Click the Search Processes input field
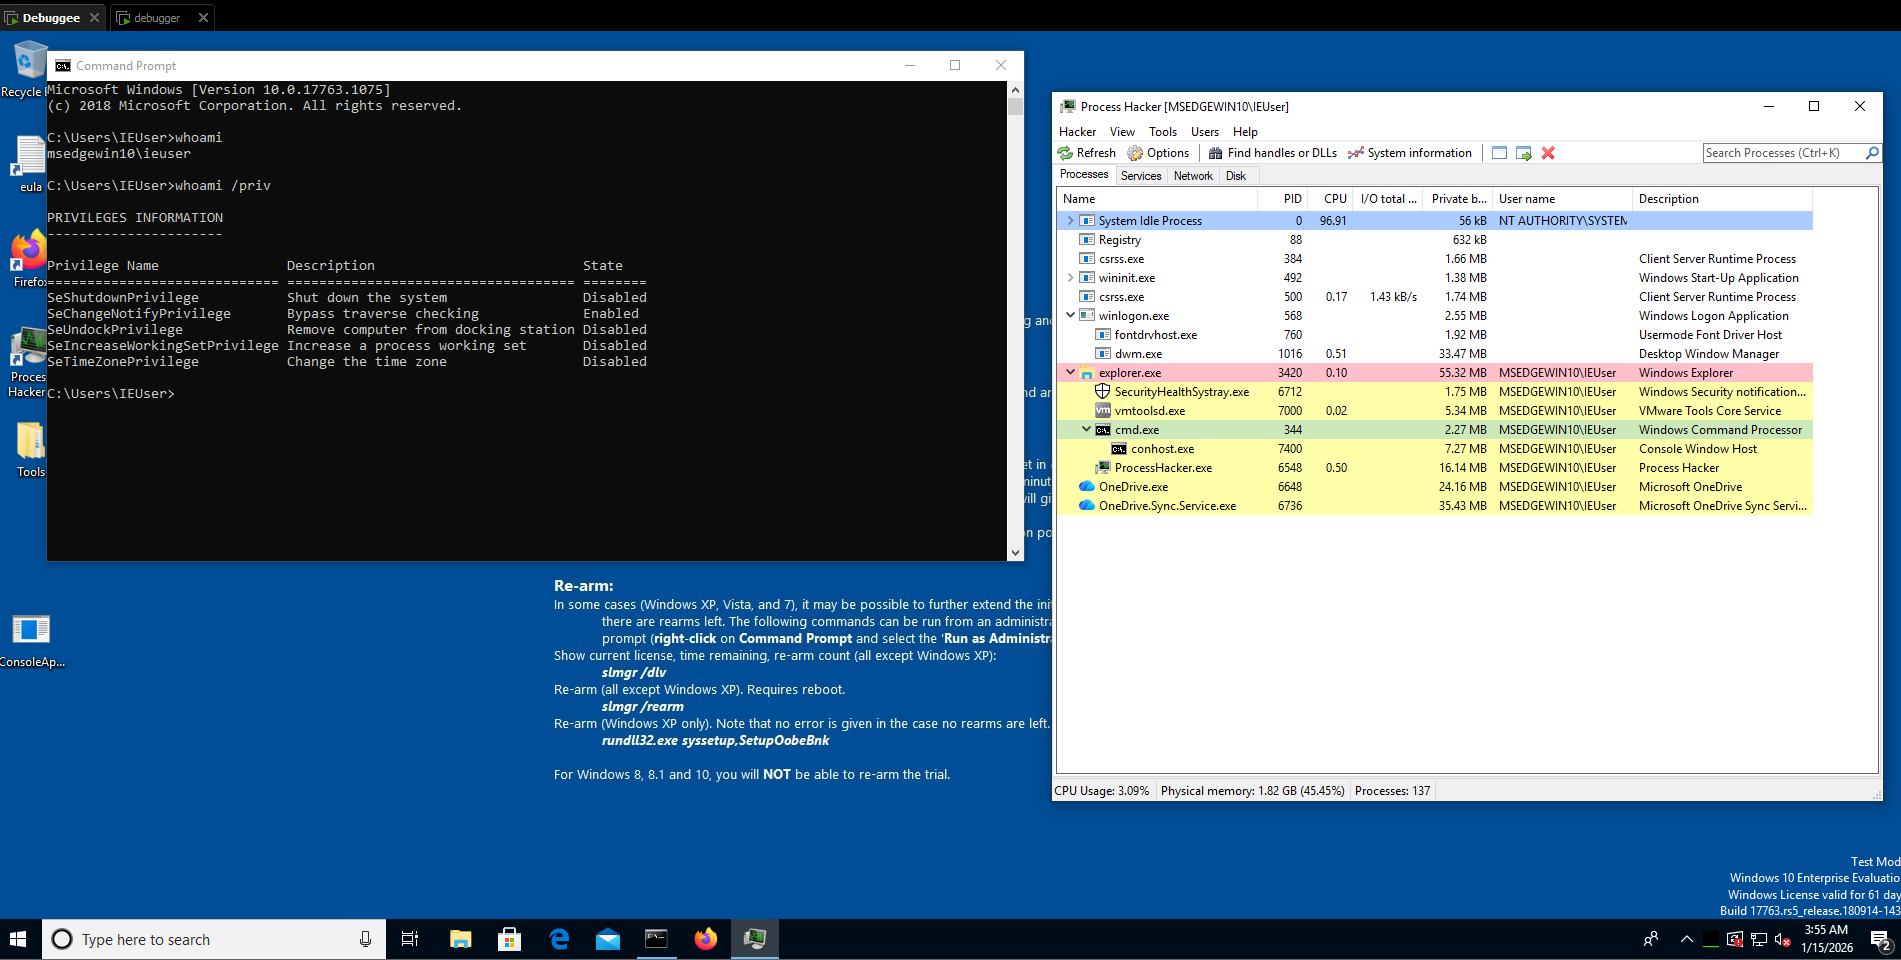Image resolution: width=1901 pixels, height=960 pixels. tap(1782, 153)
